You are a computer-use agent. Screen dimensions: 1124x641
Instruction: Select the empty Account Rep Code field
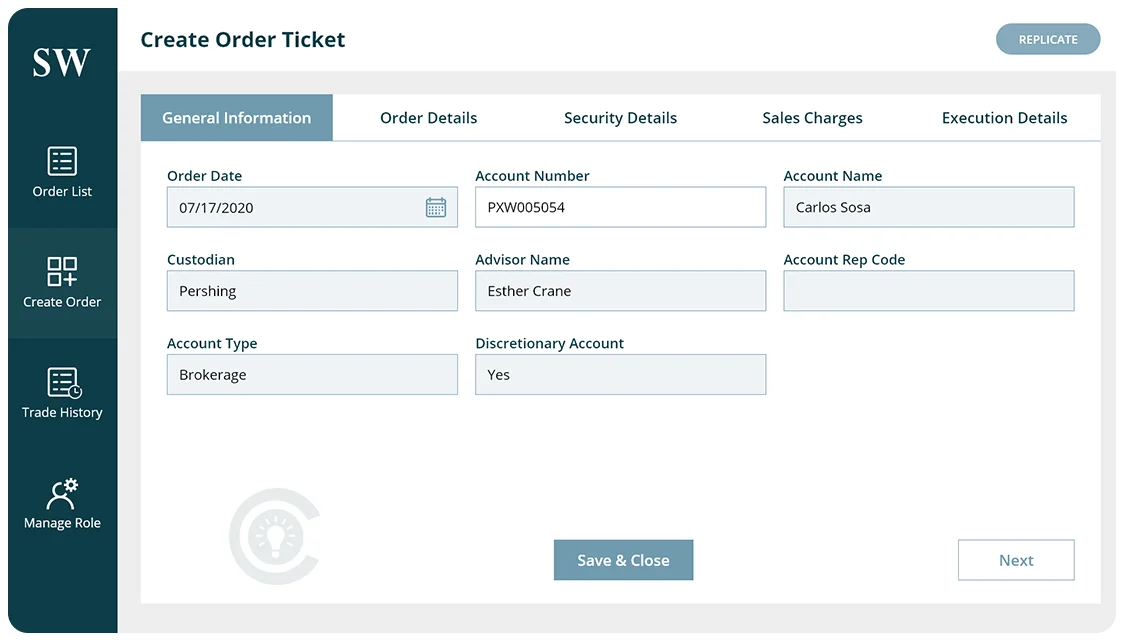pos(928,291)
